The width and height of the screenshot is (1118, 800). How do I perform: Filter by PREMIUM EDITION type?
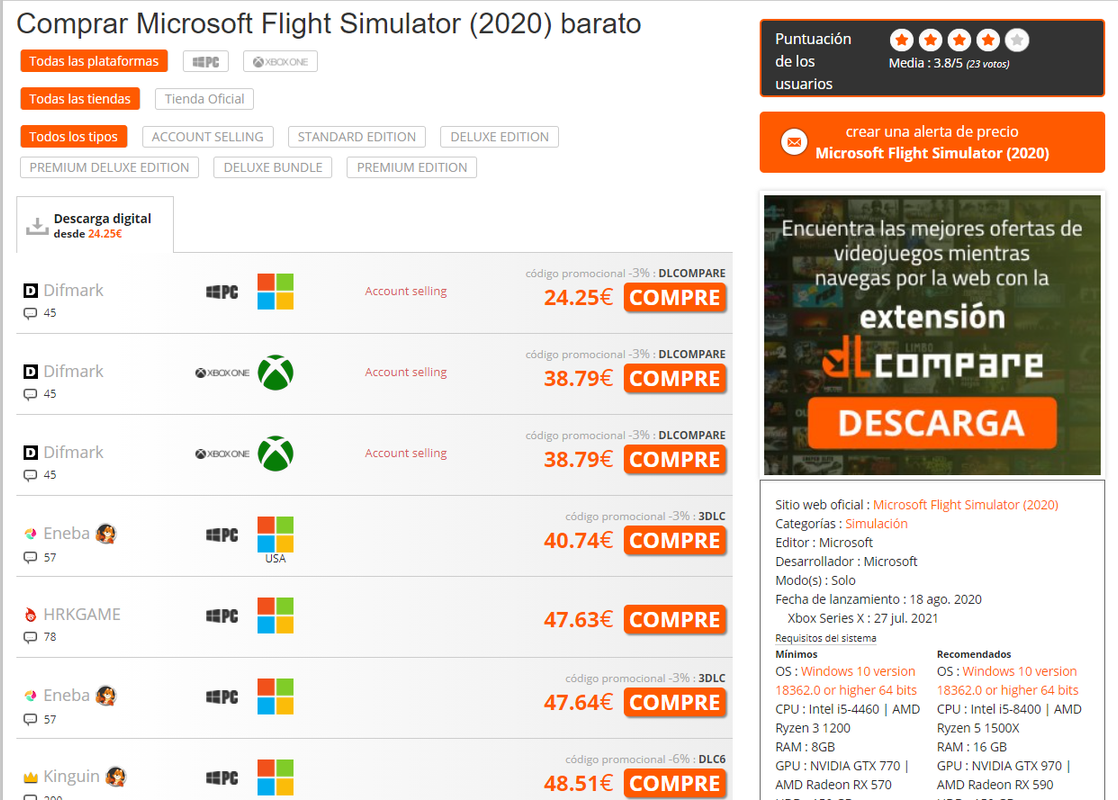tap(411, 168)
